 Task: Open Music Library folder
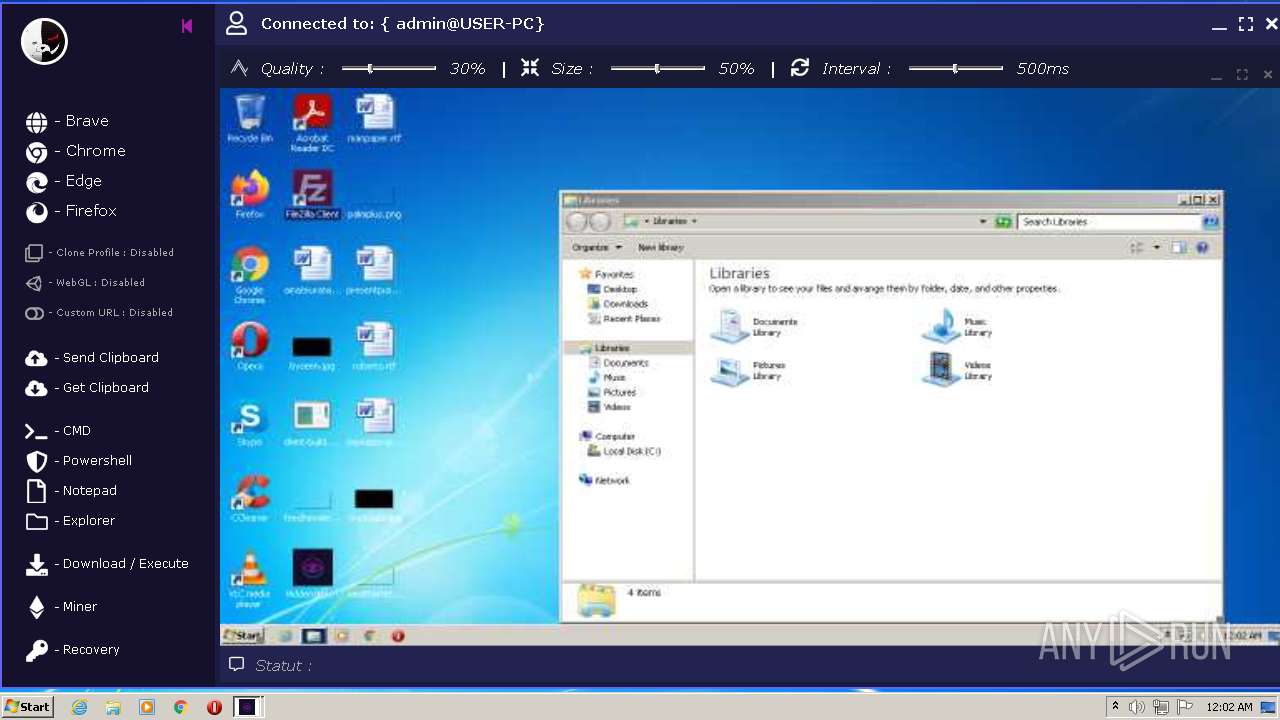point(958,327)
